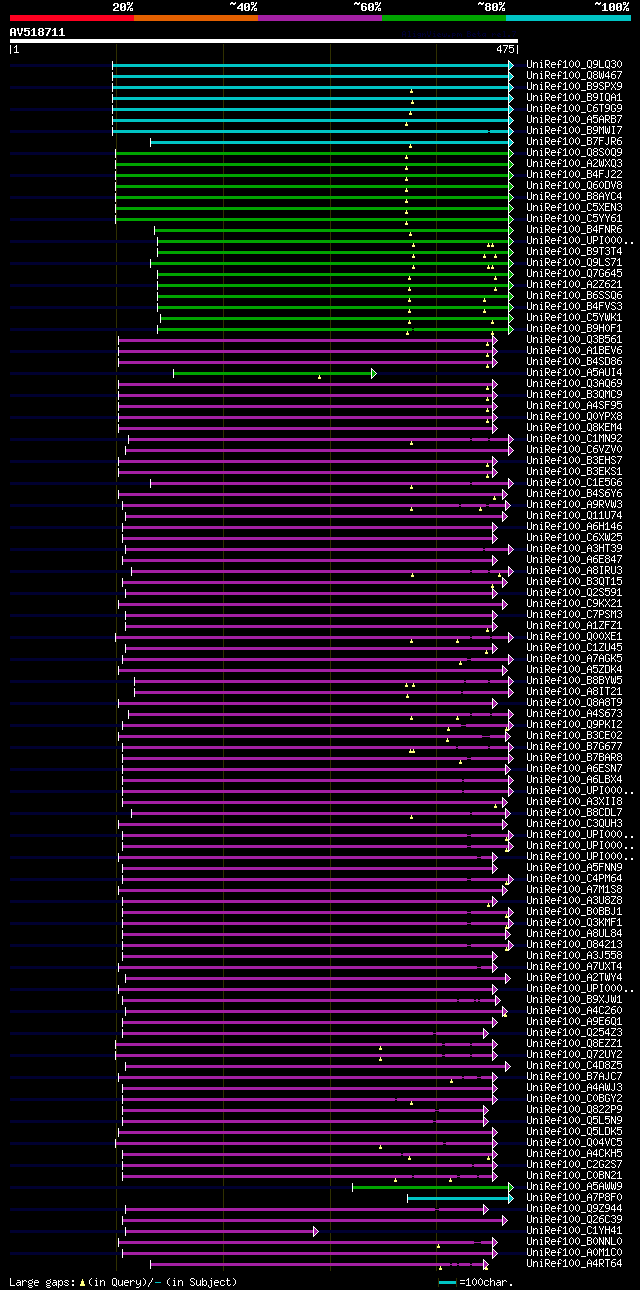Screen dimensions: 640x1290
Task: Open hit UniRef100_A5FNN9
Action: tap(574, 868)
